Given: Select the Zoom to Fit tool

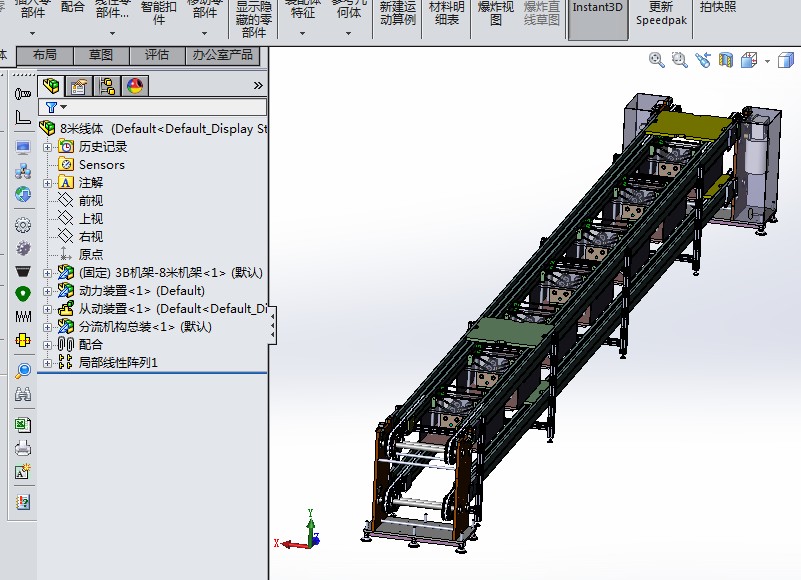Looking at the screenshot, I should [x=656, y=60].
